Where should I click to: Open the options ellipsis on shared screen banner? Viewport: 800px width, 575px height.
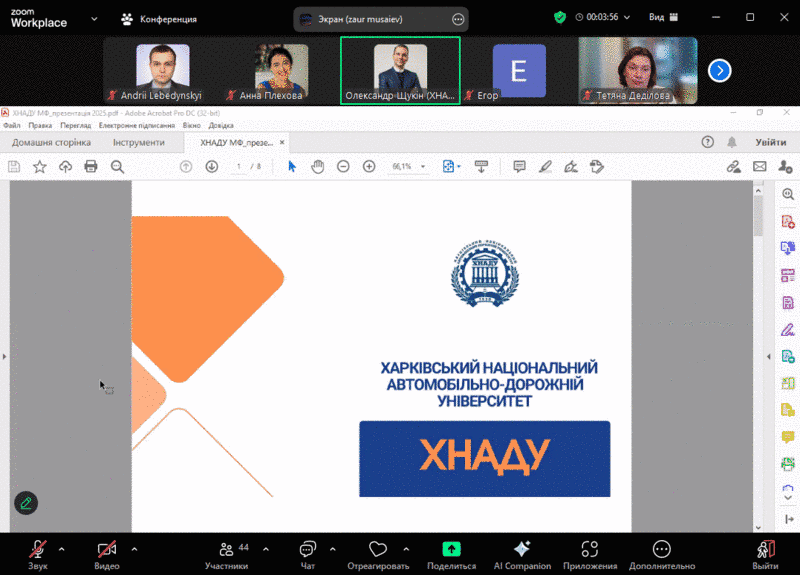[x=458, y=19]
